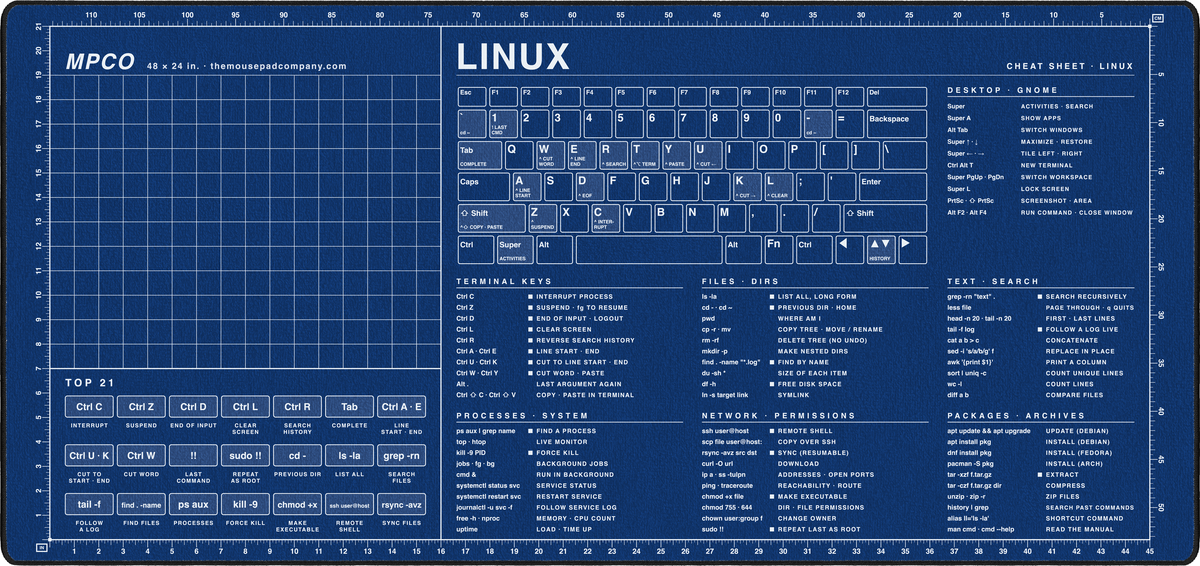The image size is (1200, 566).
Task: Click the F5 function key
Action: pyautogui.click(x=628, y=98)
